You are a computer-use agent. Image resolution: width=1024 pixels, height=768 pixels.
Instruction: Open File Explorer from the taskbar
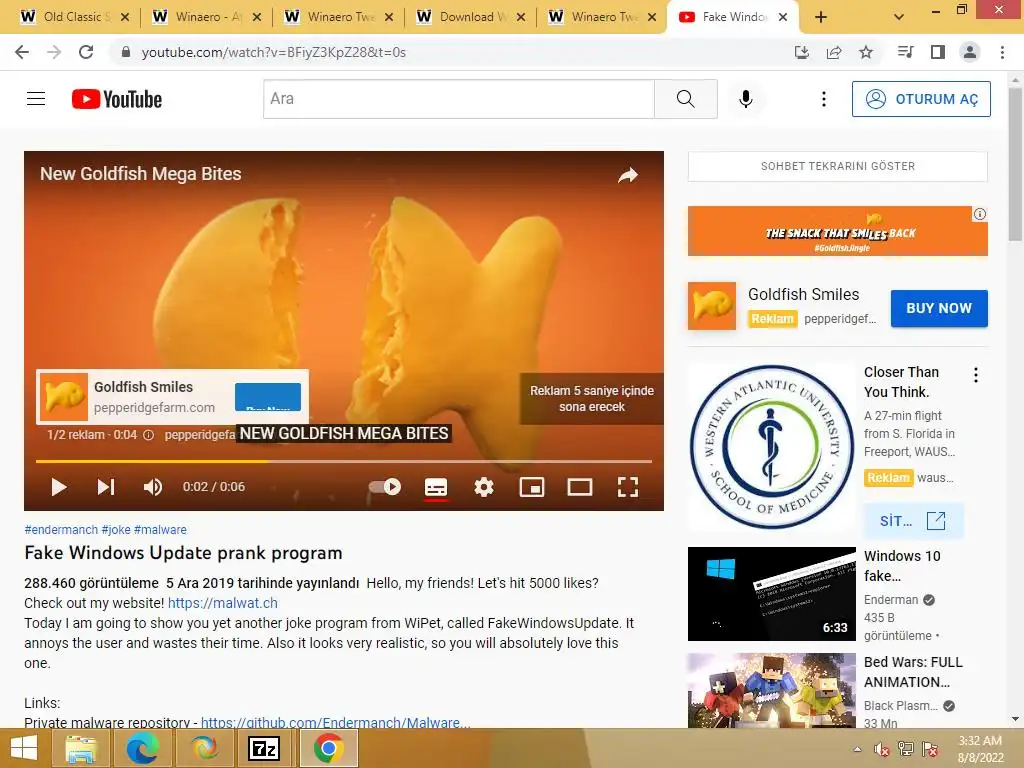click(x=81, y=748)
